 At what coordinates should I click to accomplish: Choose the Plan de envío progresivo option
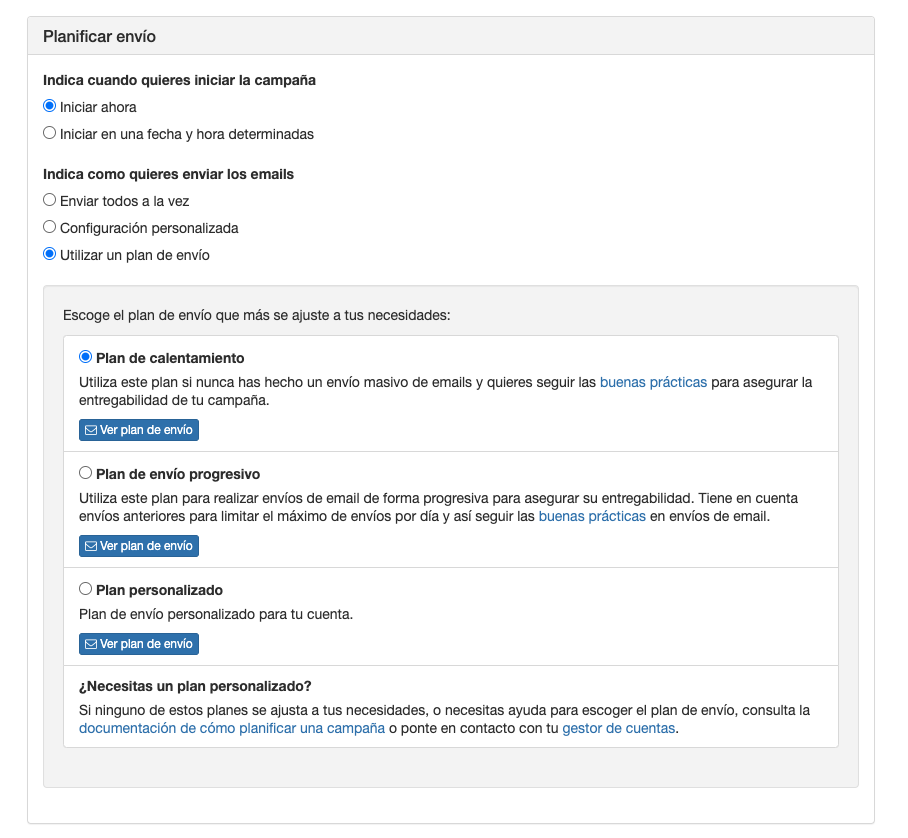tap(85, 471)
